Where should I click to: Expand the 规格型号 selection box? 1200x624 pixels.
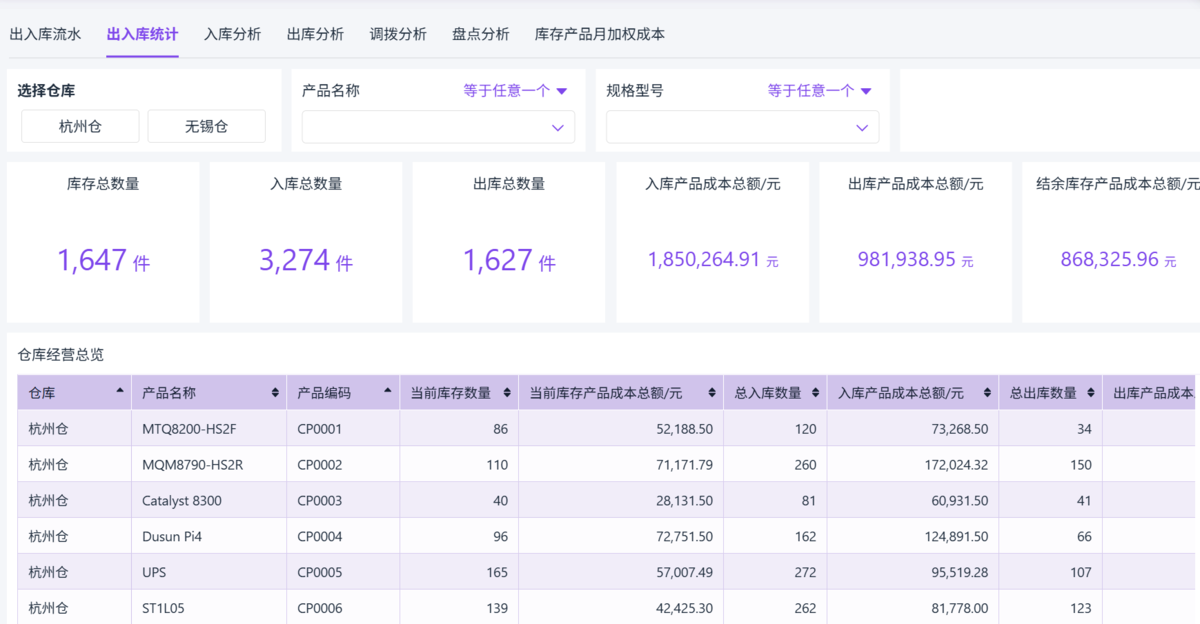(742, 127)
